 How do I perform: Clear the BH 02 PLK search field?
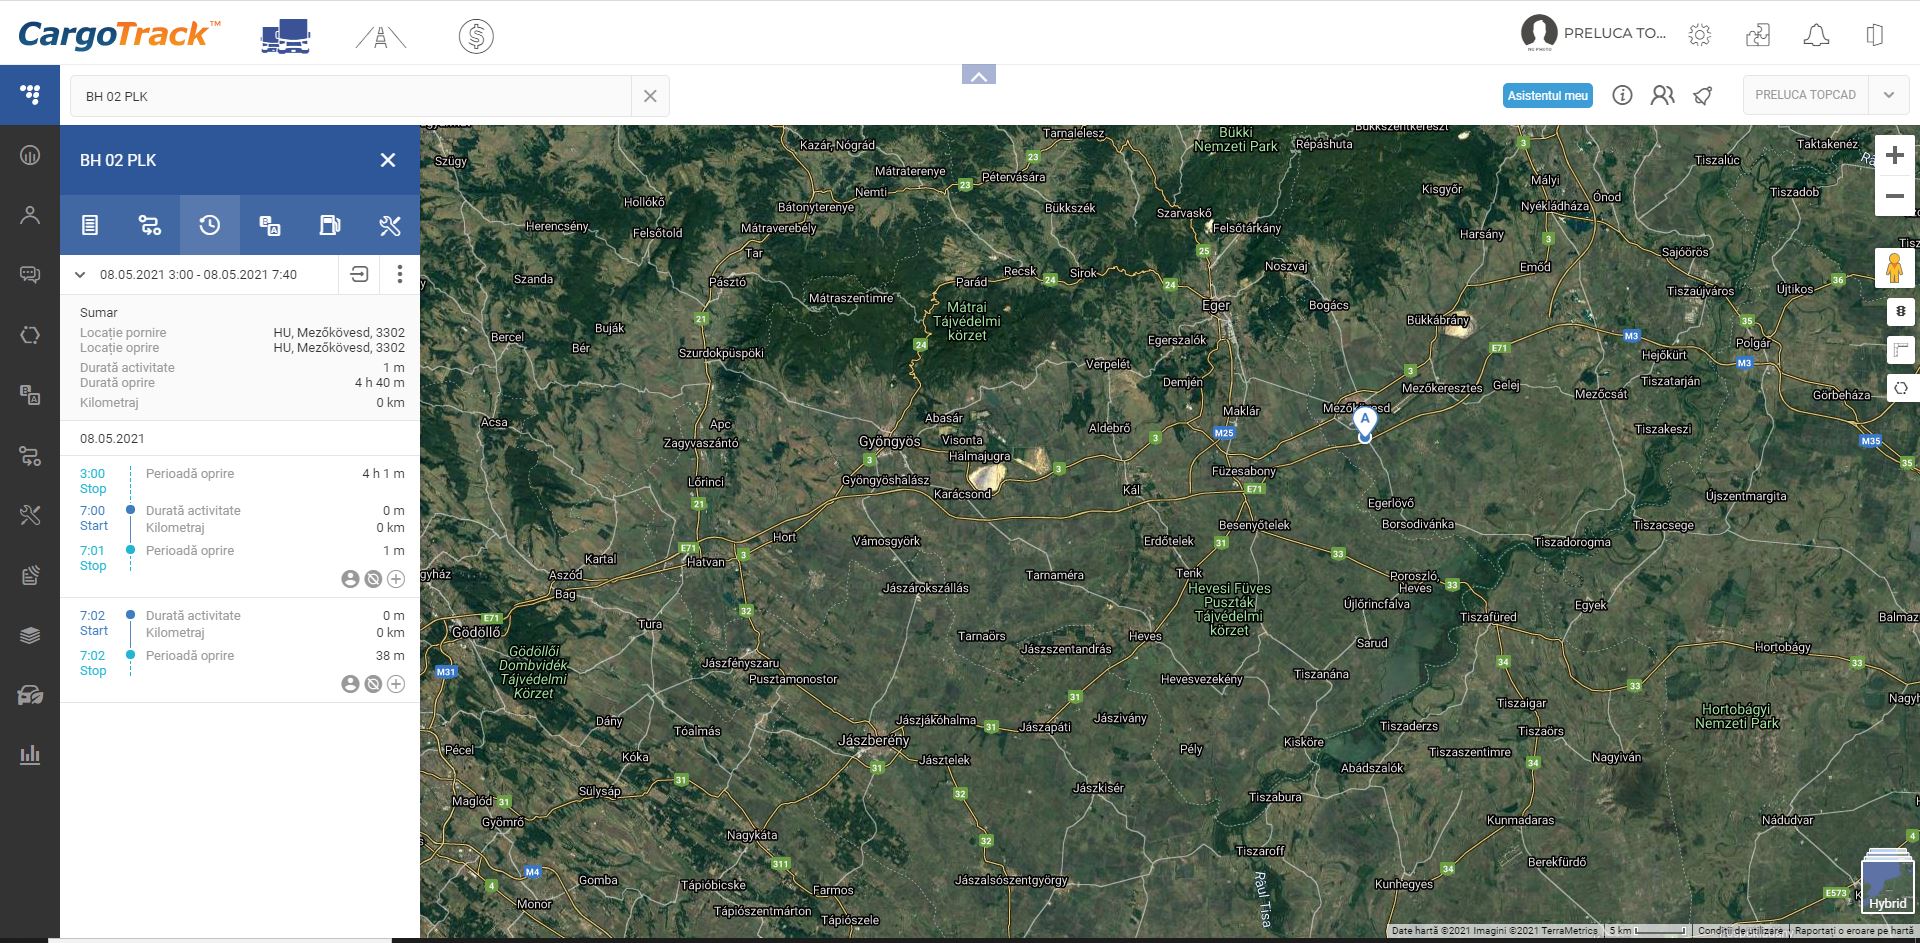click(650, 96)
